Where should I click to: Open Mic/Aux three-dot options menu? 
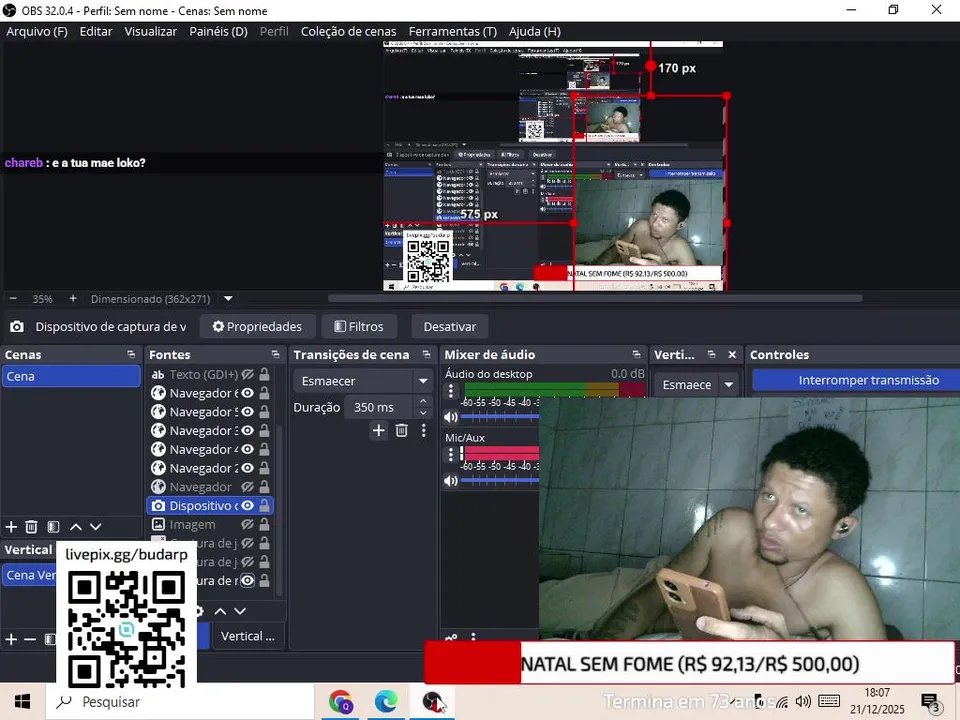pyautogui.click(x=451, y=454)
